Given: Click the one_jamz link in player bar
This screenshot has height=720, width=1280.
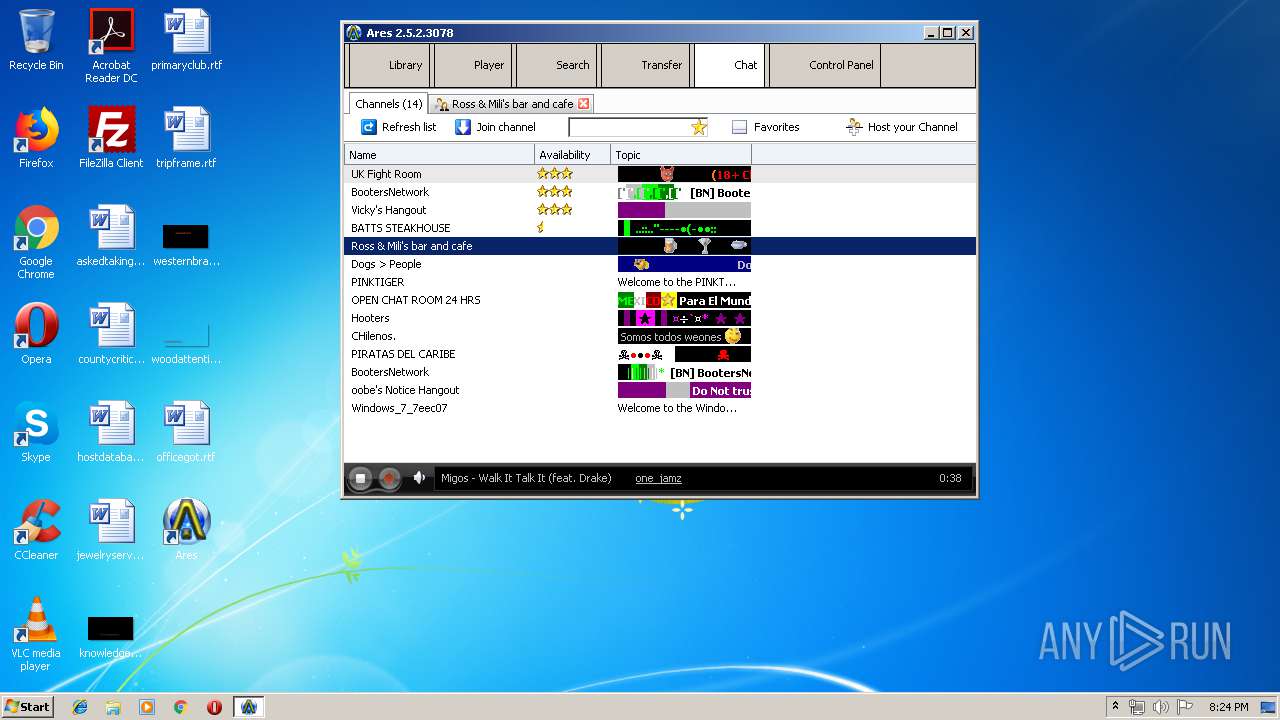Looking at the screenshot, I should tap(658, 478).
